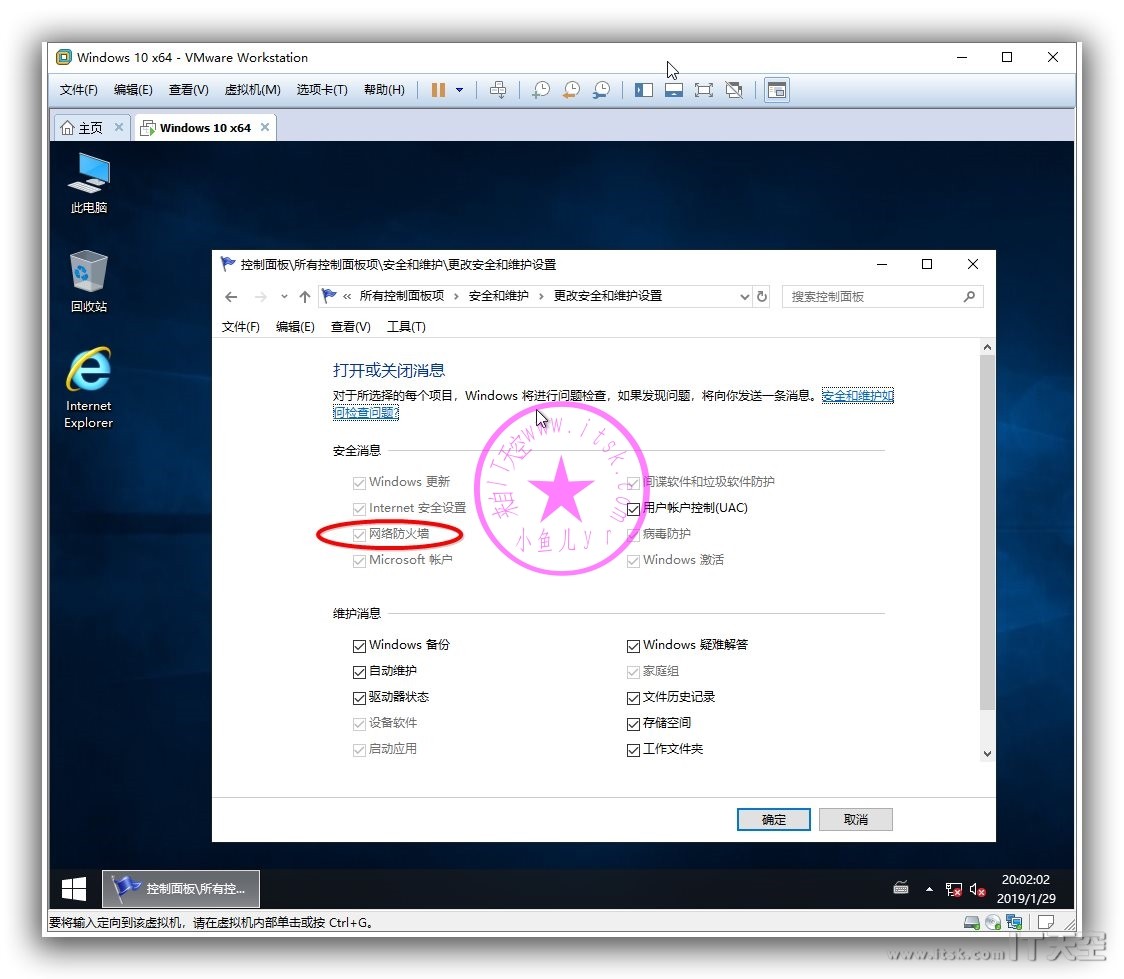Screen dimensions: 1124x979
Task: Open control panel 工具(T) menu
Action: pyautogui.click(x=406, y=327)
